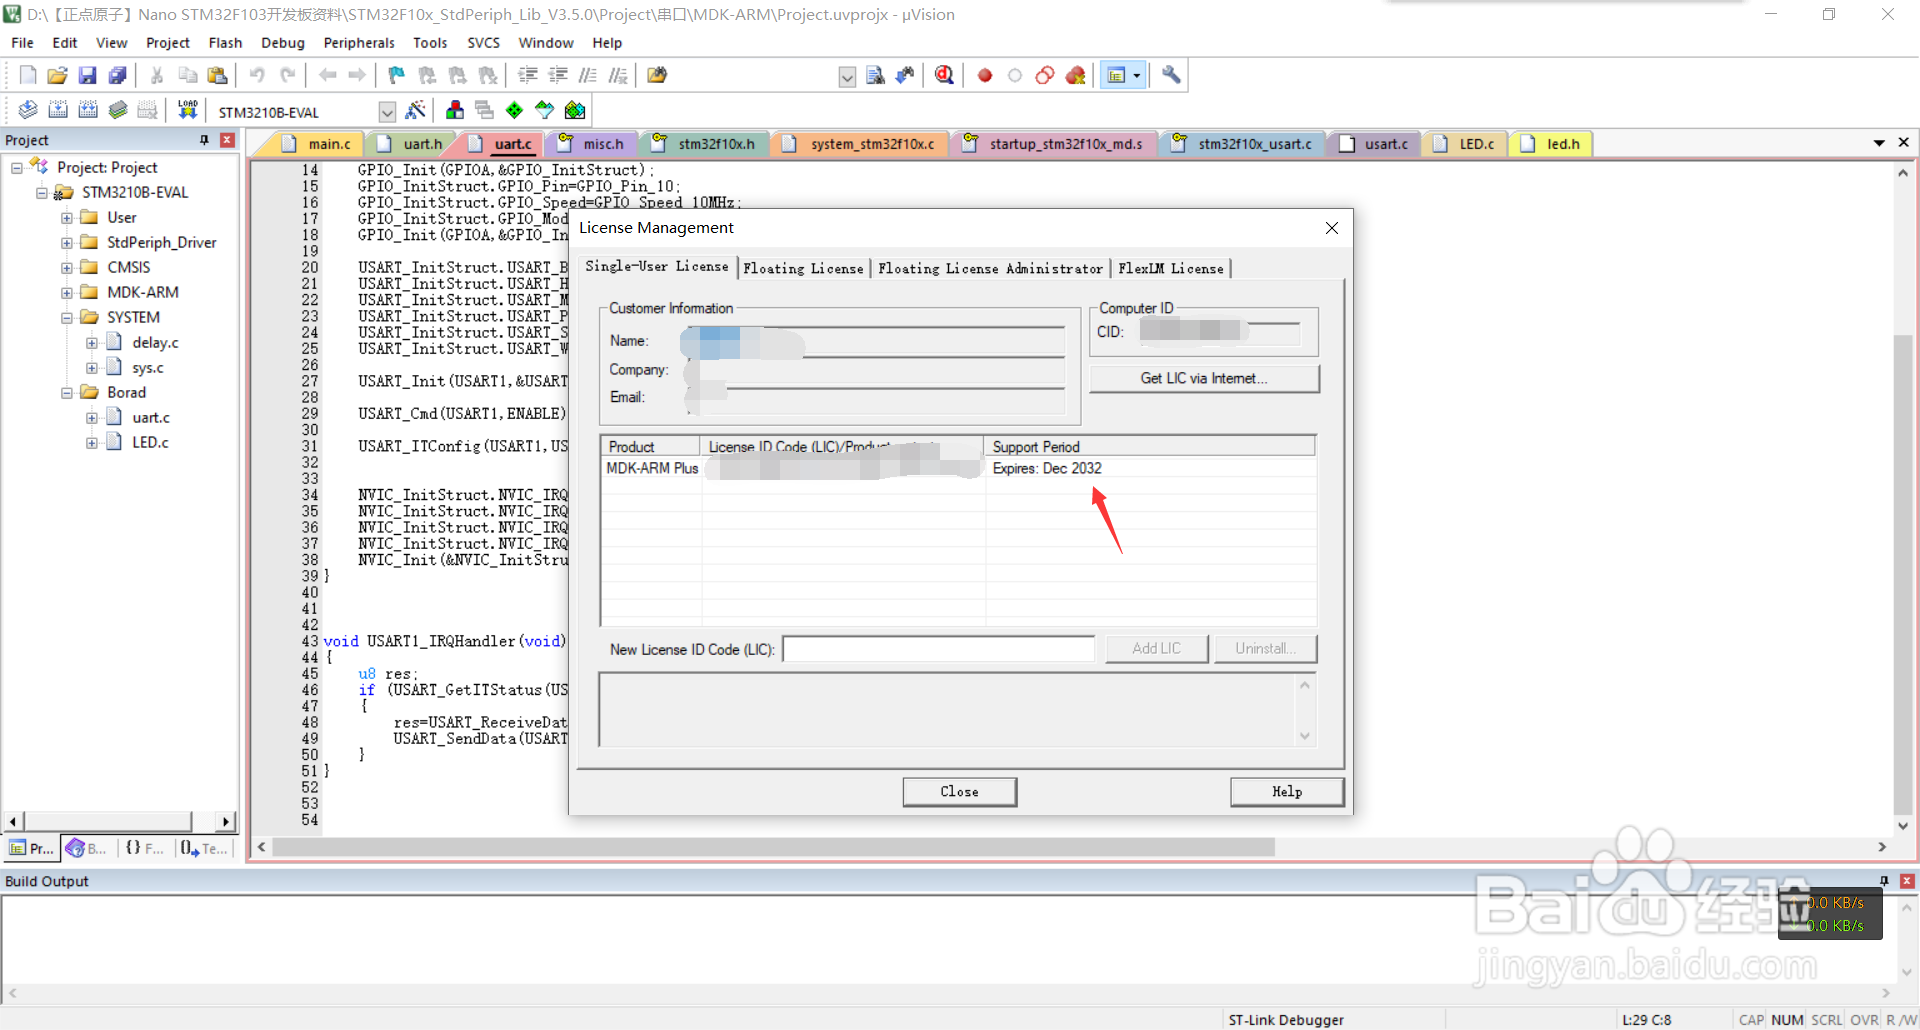
Task: Select the MDK-ARM Plus license row
Action: click(x=958, y=469)
